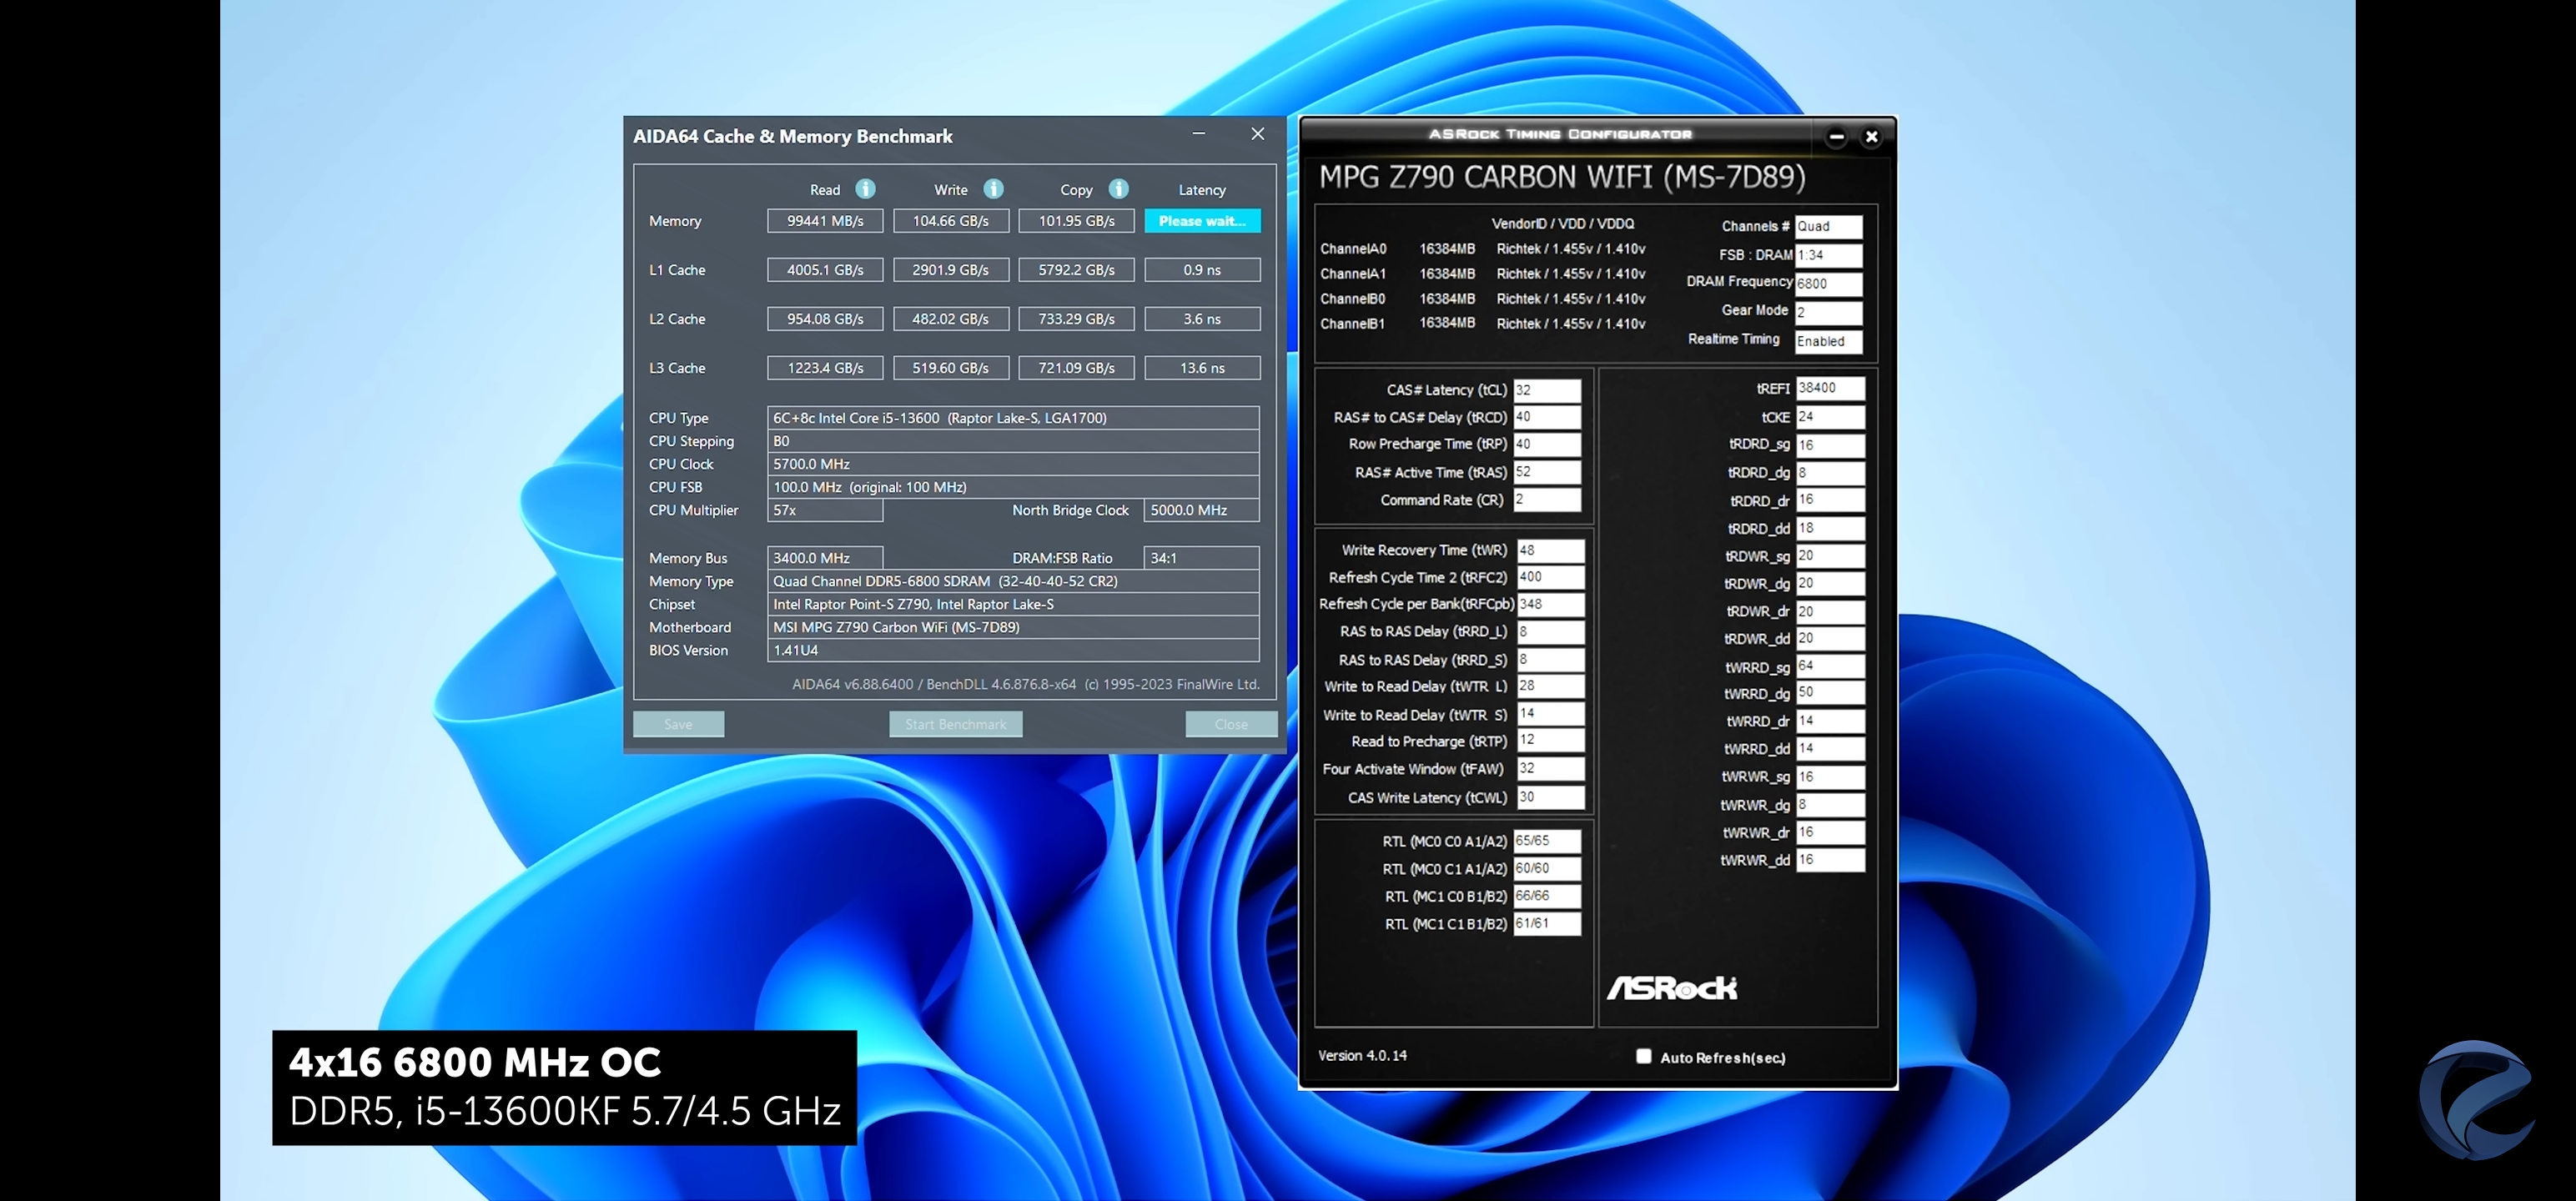Click the DRAM Frequency field
2576x1201 pixels.
tap(1828, 284)
